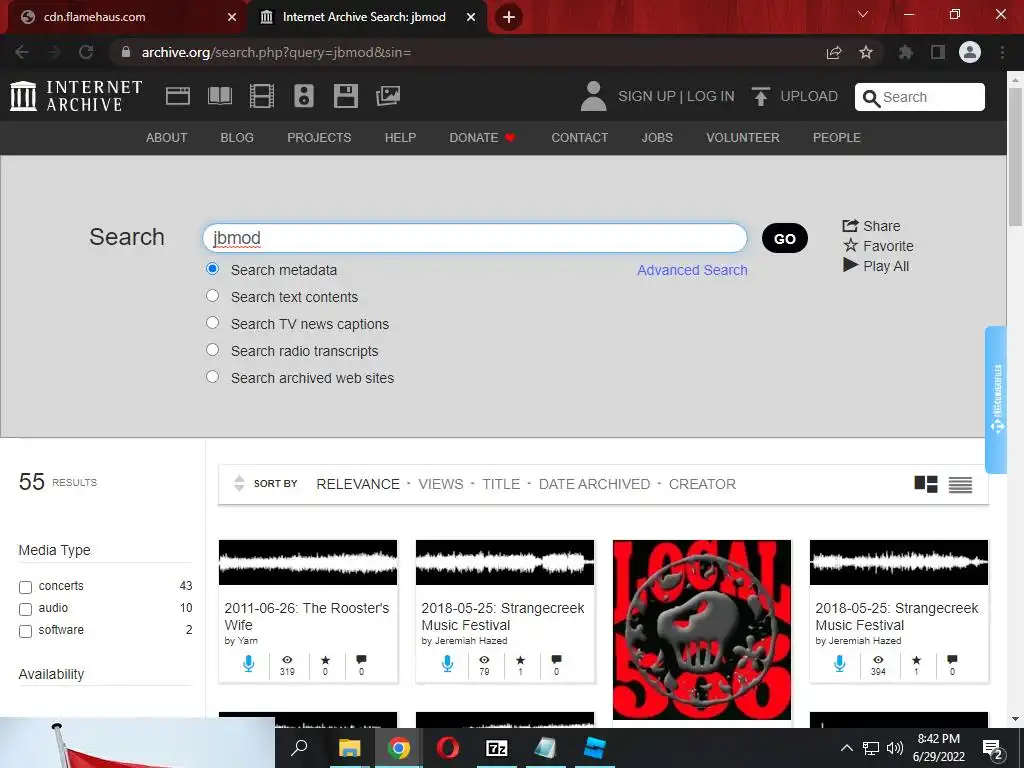The height and width of the screenshot is (768, 1024).
Task: Open a new browser tab
Action: [x=509, y=17]
